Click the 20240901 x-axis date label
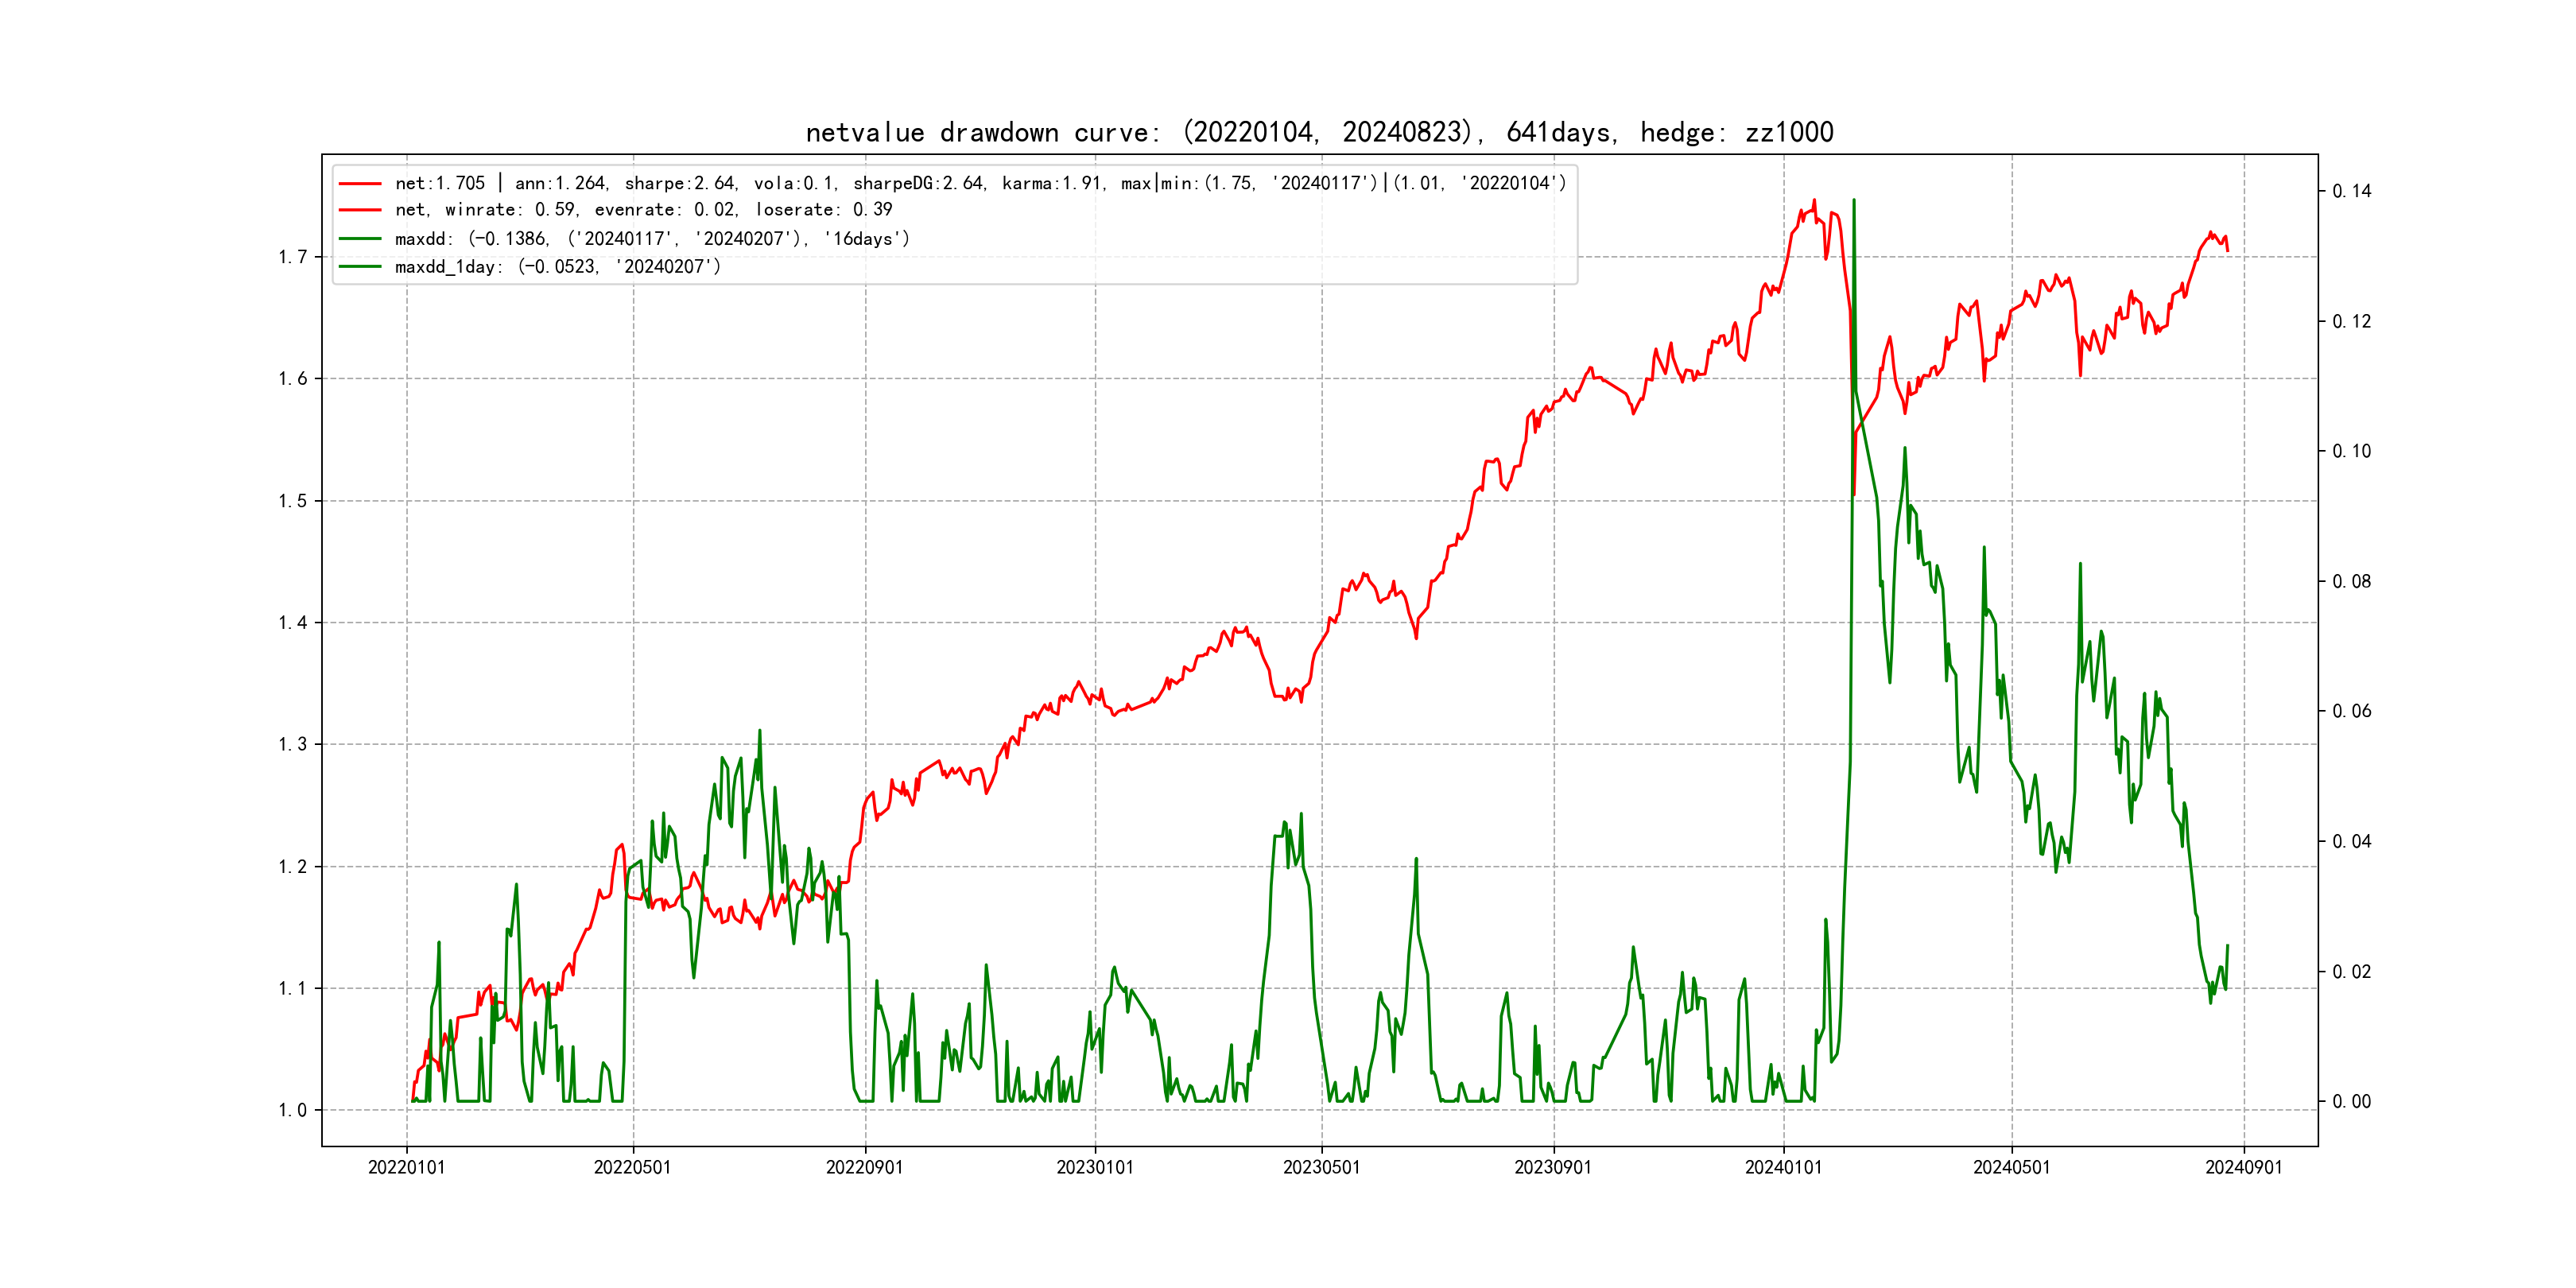 click(x=2243, y=1168)
